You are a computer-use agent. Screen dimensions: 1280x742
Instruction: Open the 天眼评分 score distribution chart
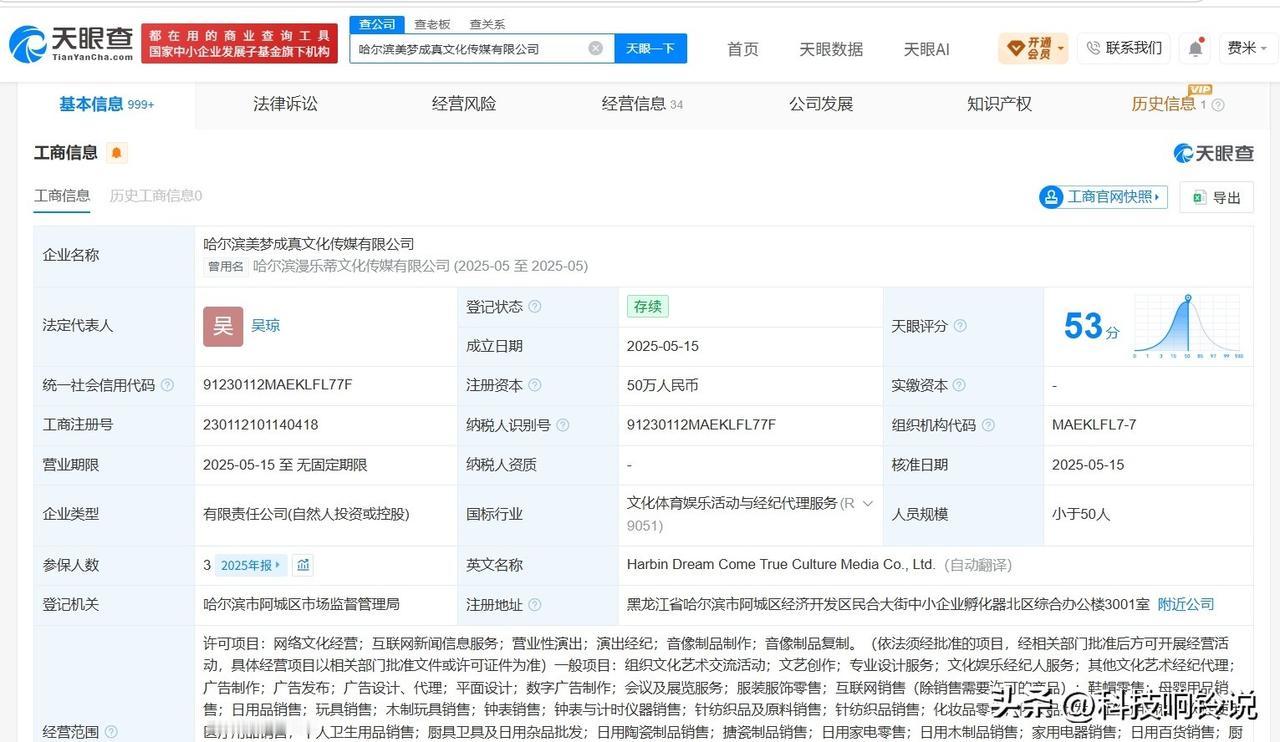1188,326
